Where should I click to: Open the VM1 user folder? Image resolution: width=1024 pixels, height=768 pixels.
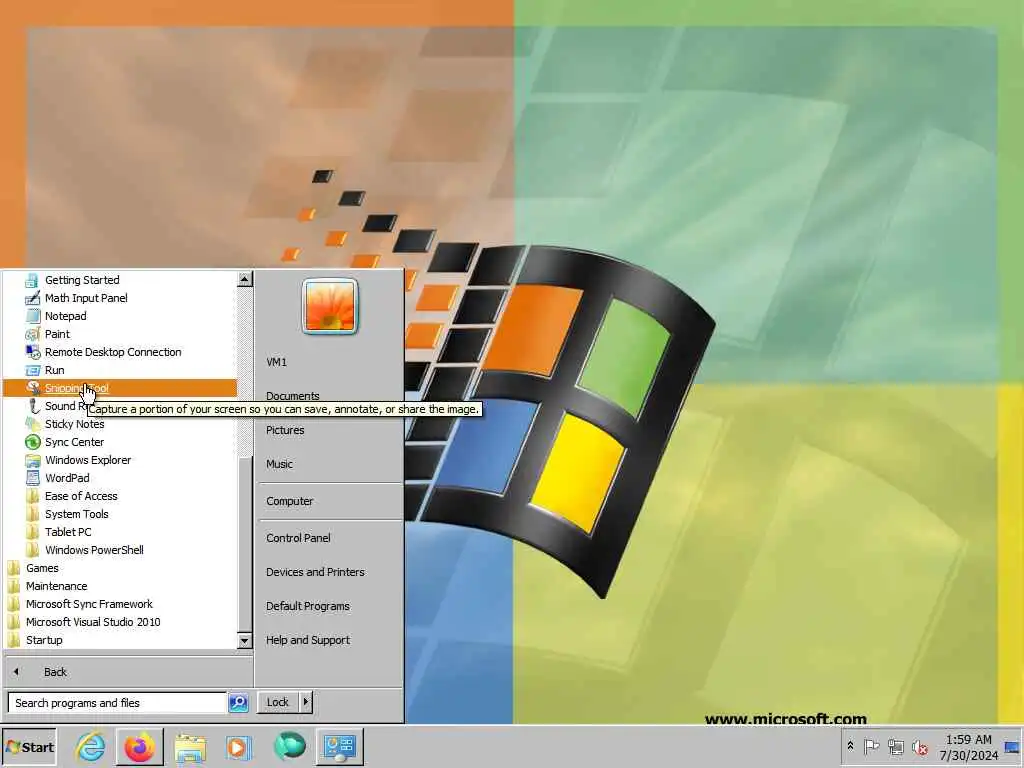coord(276,362)
